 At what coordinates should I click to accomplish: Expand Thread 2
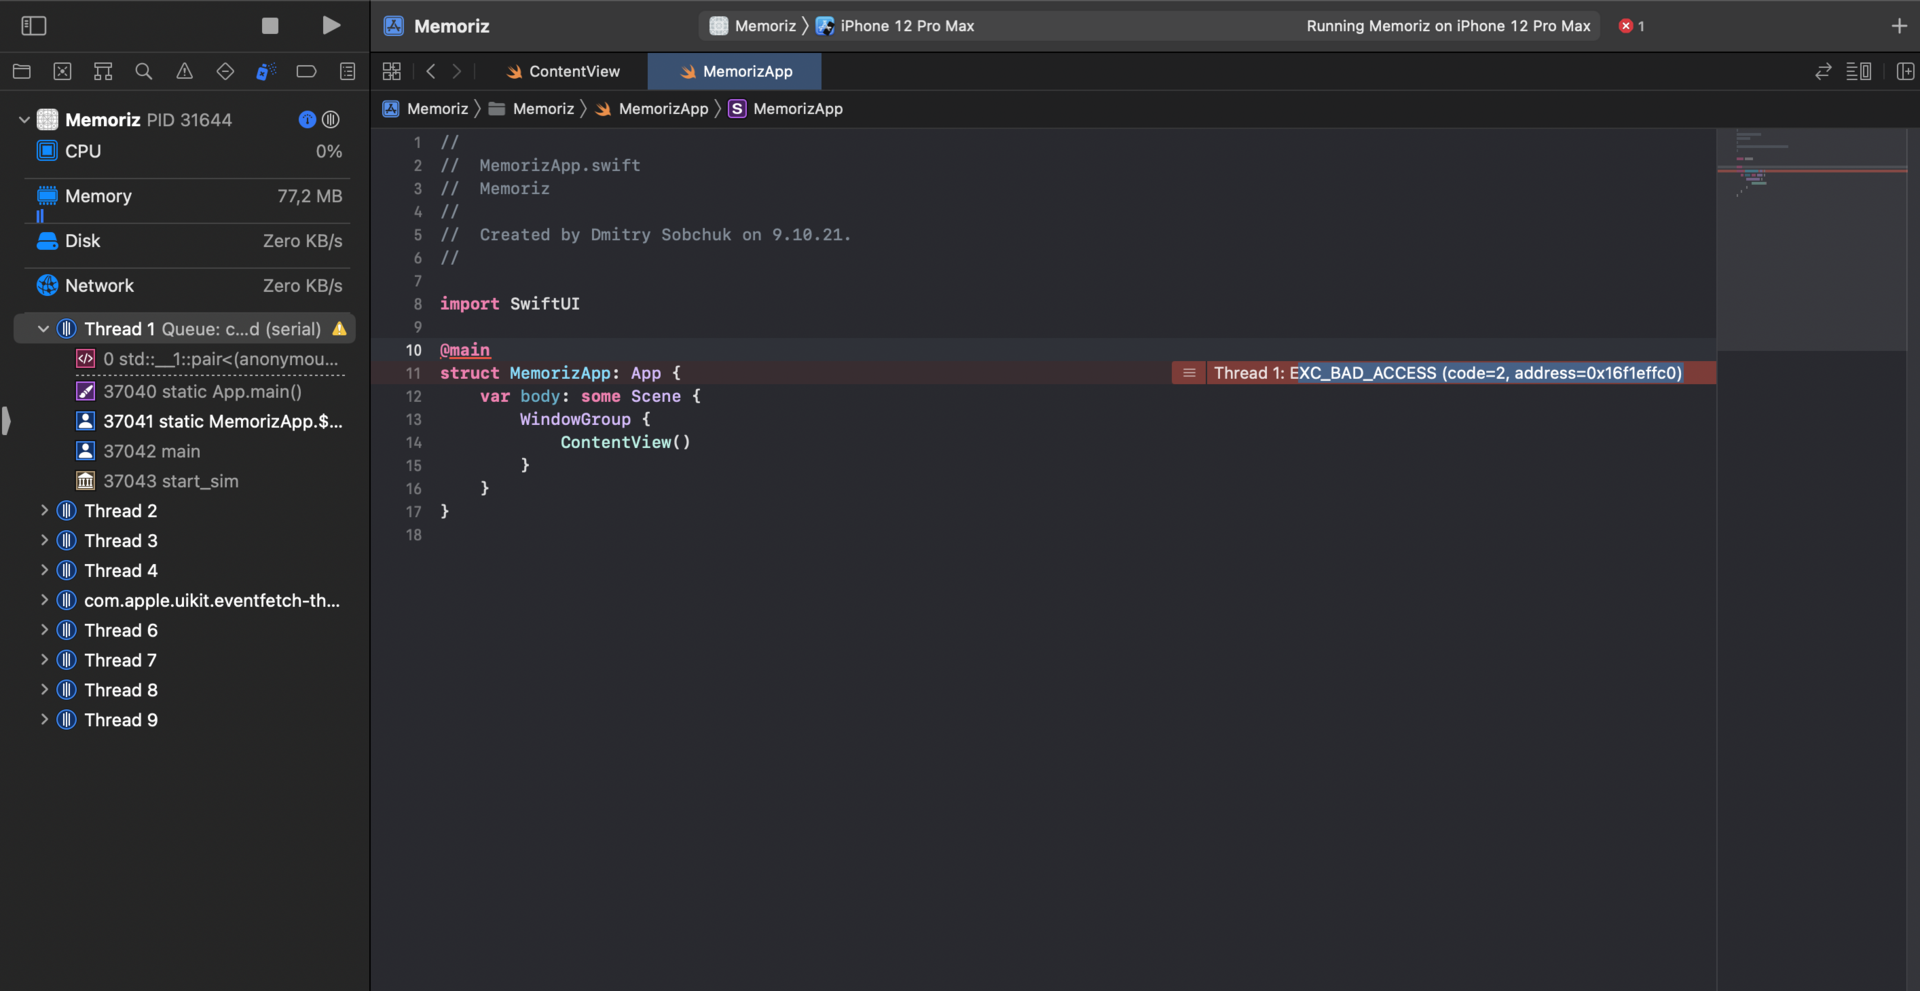point(44,511)
